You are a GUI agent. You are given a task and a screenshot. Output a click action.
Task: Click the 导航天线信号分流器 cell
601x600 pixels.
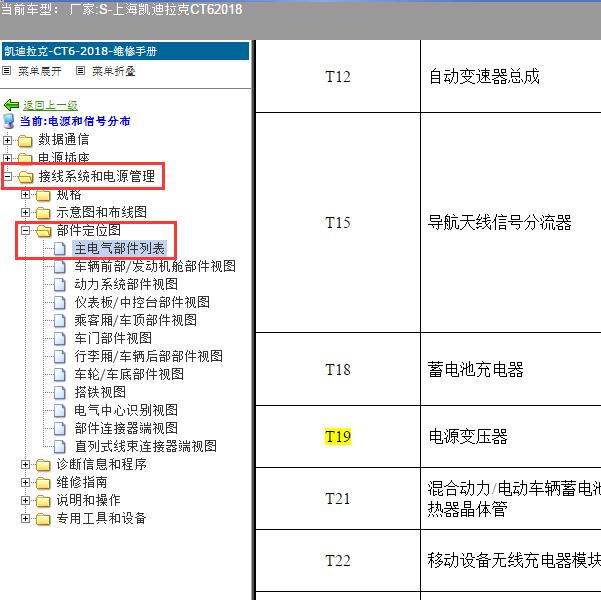(x=511, y=223)
